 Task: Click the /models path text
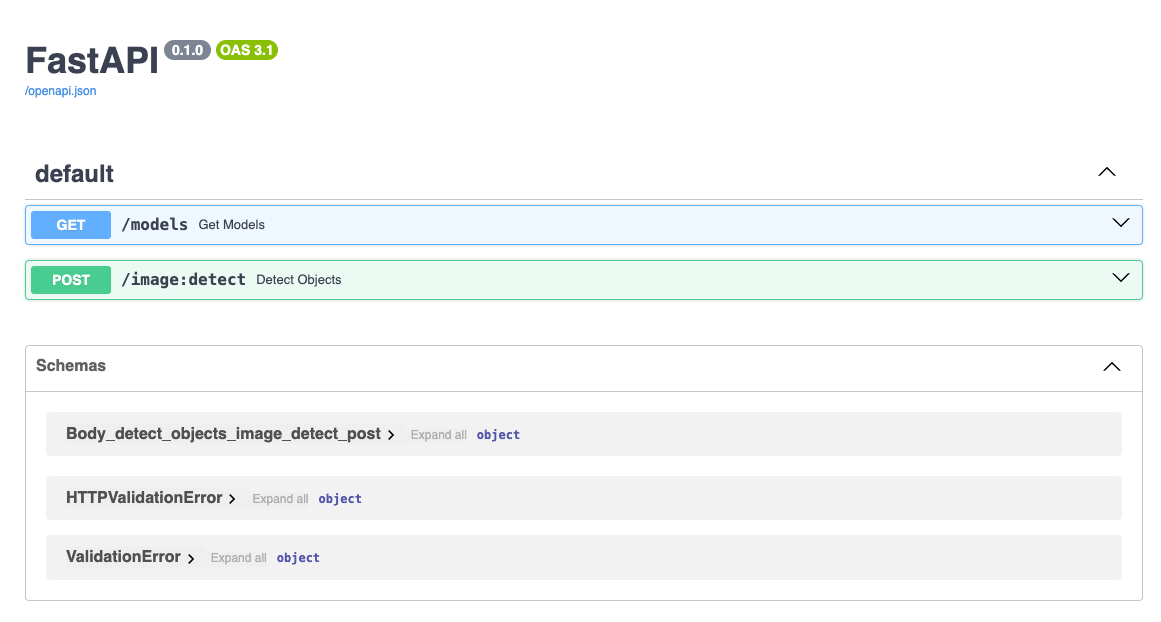[155, 224]
